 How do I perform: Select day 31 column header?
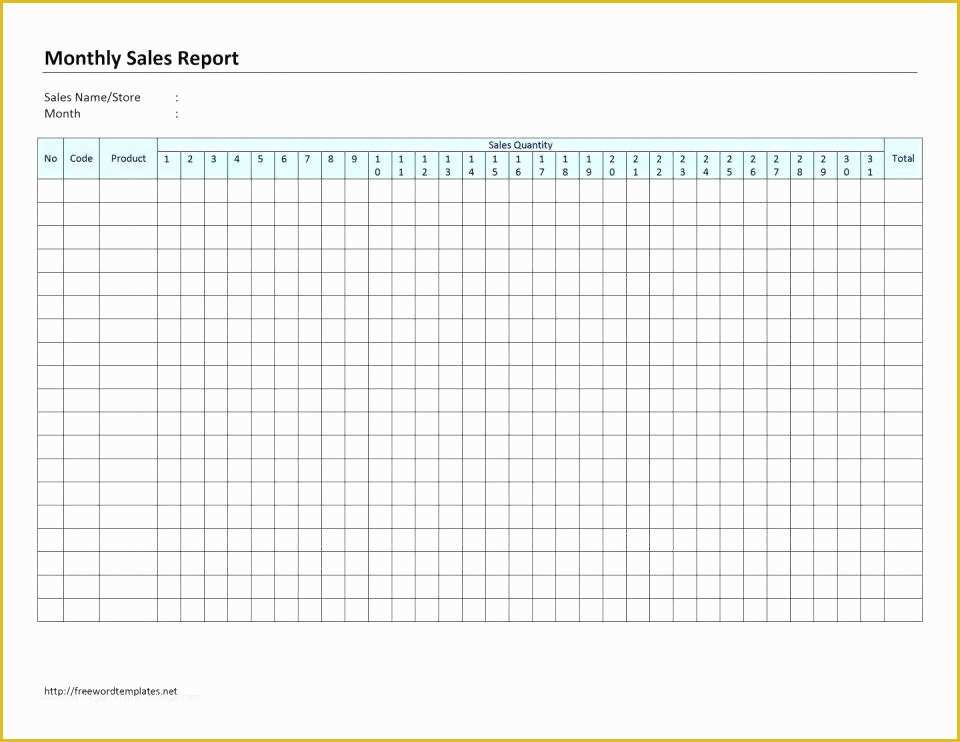872,165
